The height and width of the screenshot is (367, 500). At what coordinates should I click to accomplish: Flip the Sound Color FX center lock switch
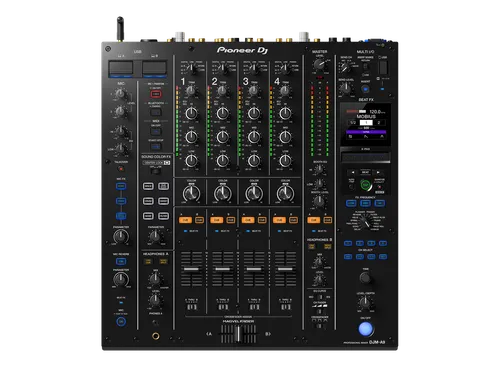point(155,171)
